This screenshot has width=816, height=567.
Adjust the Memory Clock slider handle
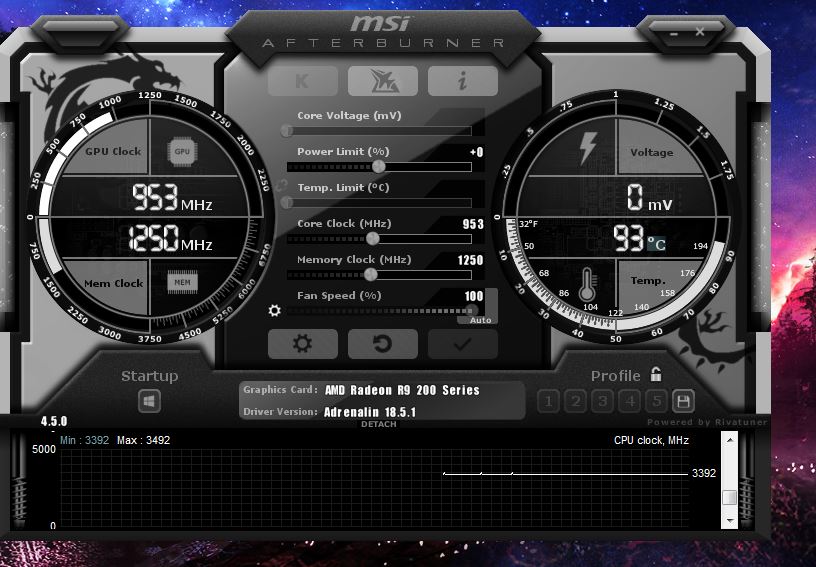tap(371, 274)
